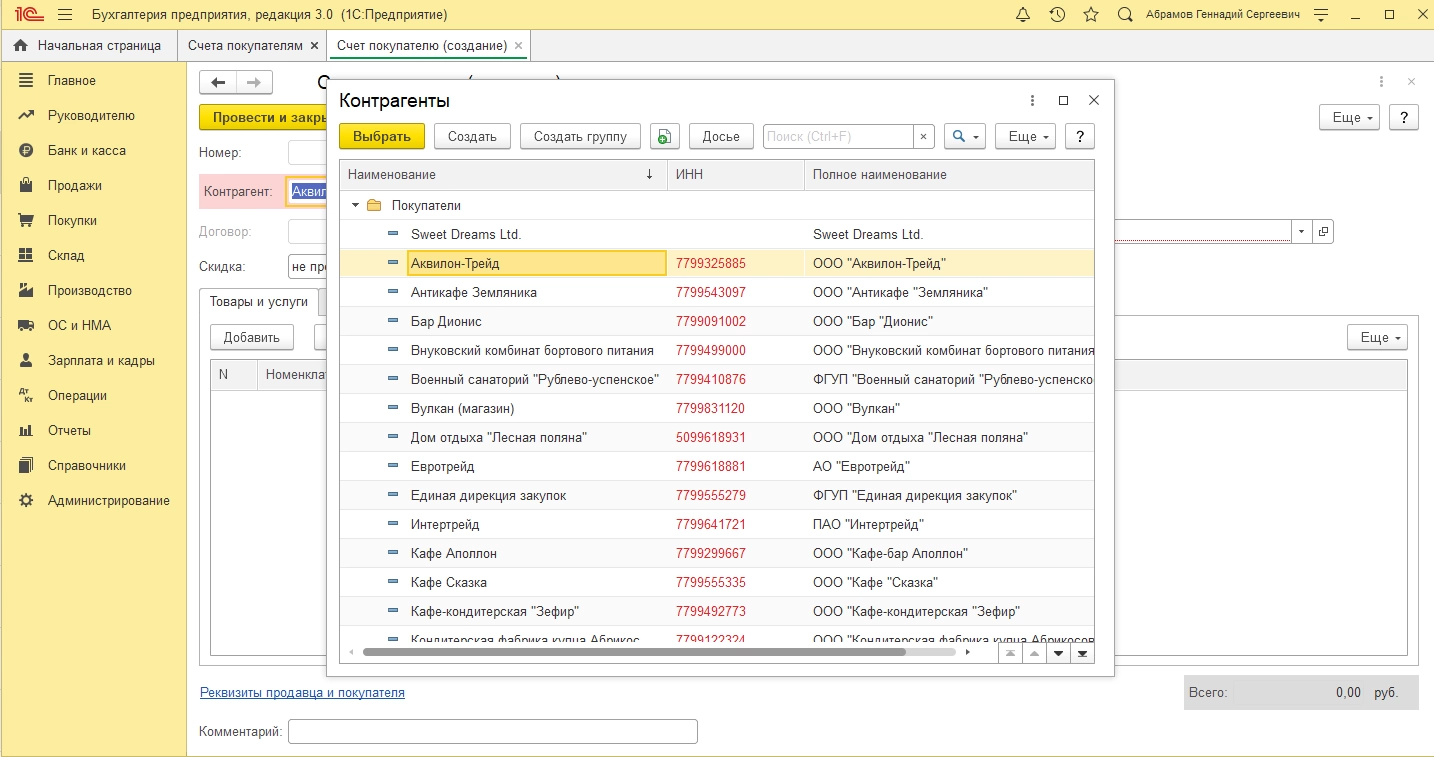Screen dimensions: 1434x757
Task: Open the Справочники section
Action: point(87,465)
